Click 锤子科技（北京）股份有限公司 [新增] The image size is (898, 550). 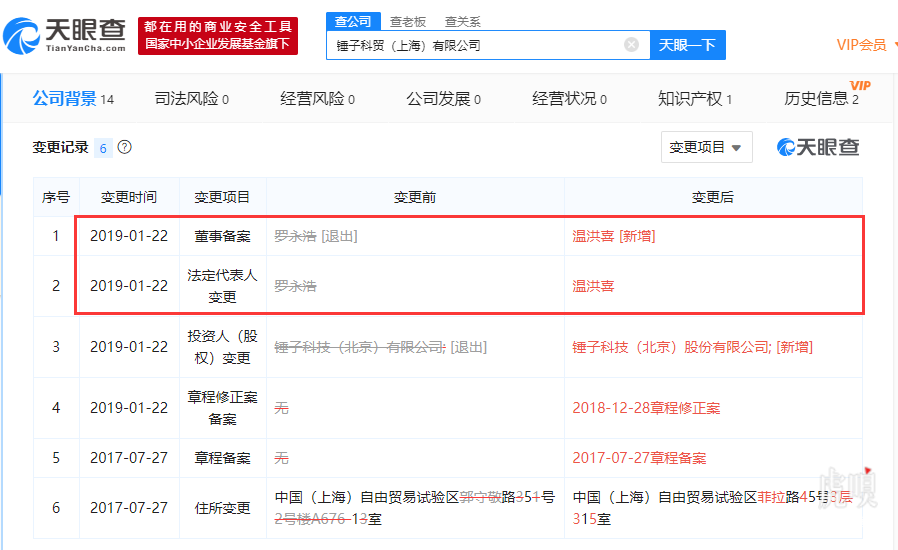692,347
